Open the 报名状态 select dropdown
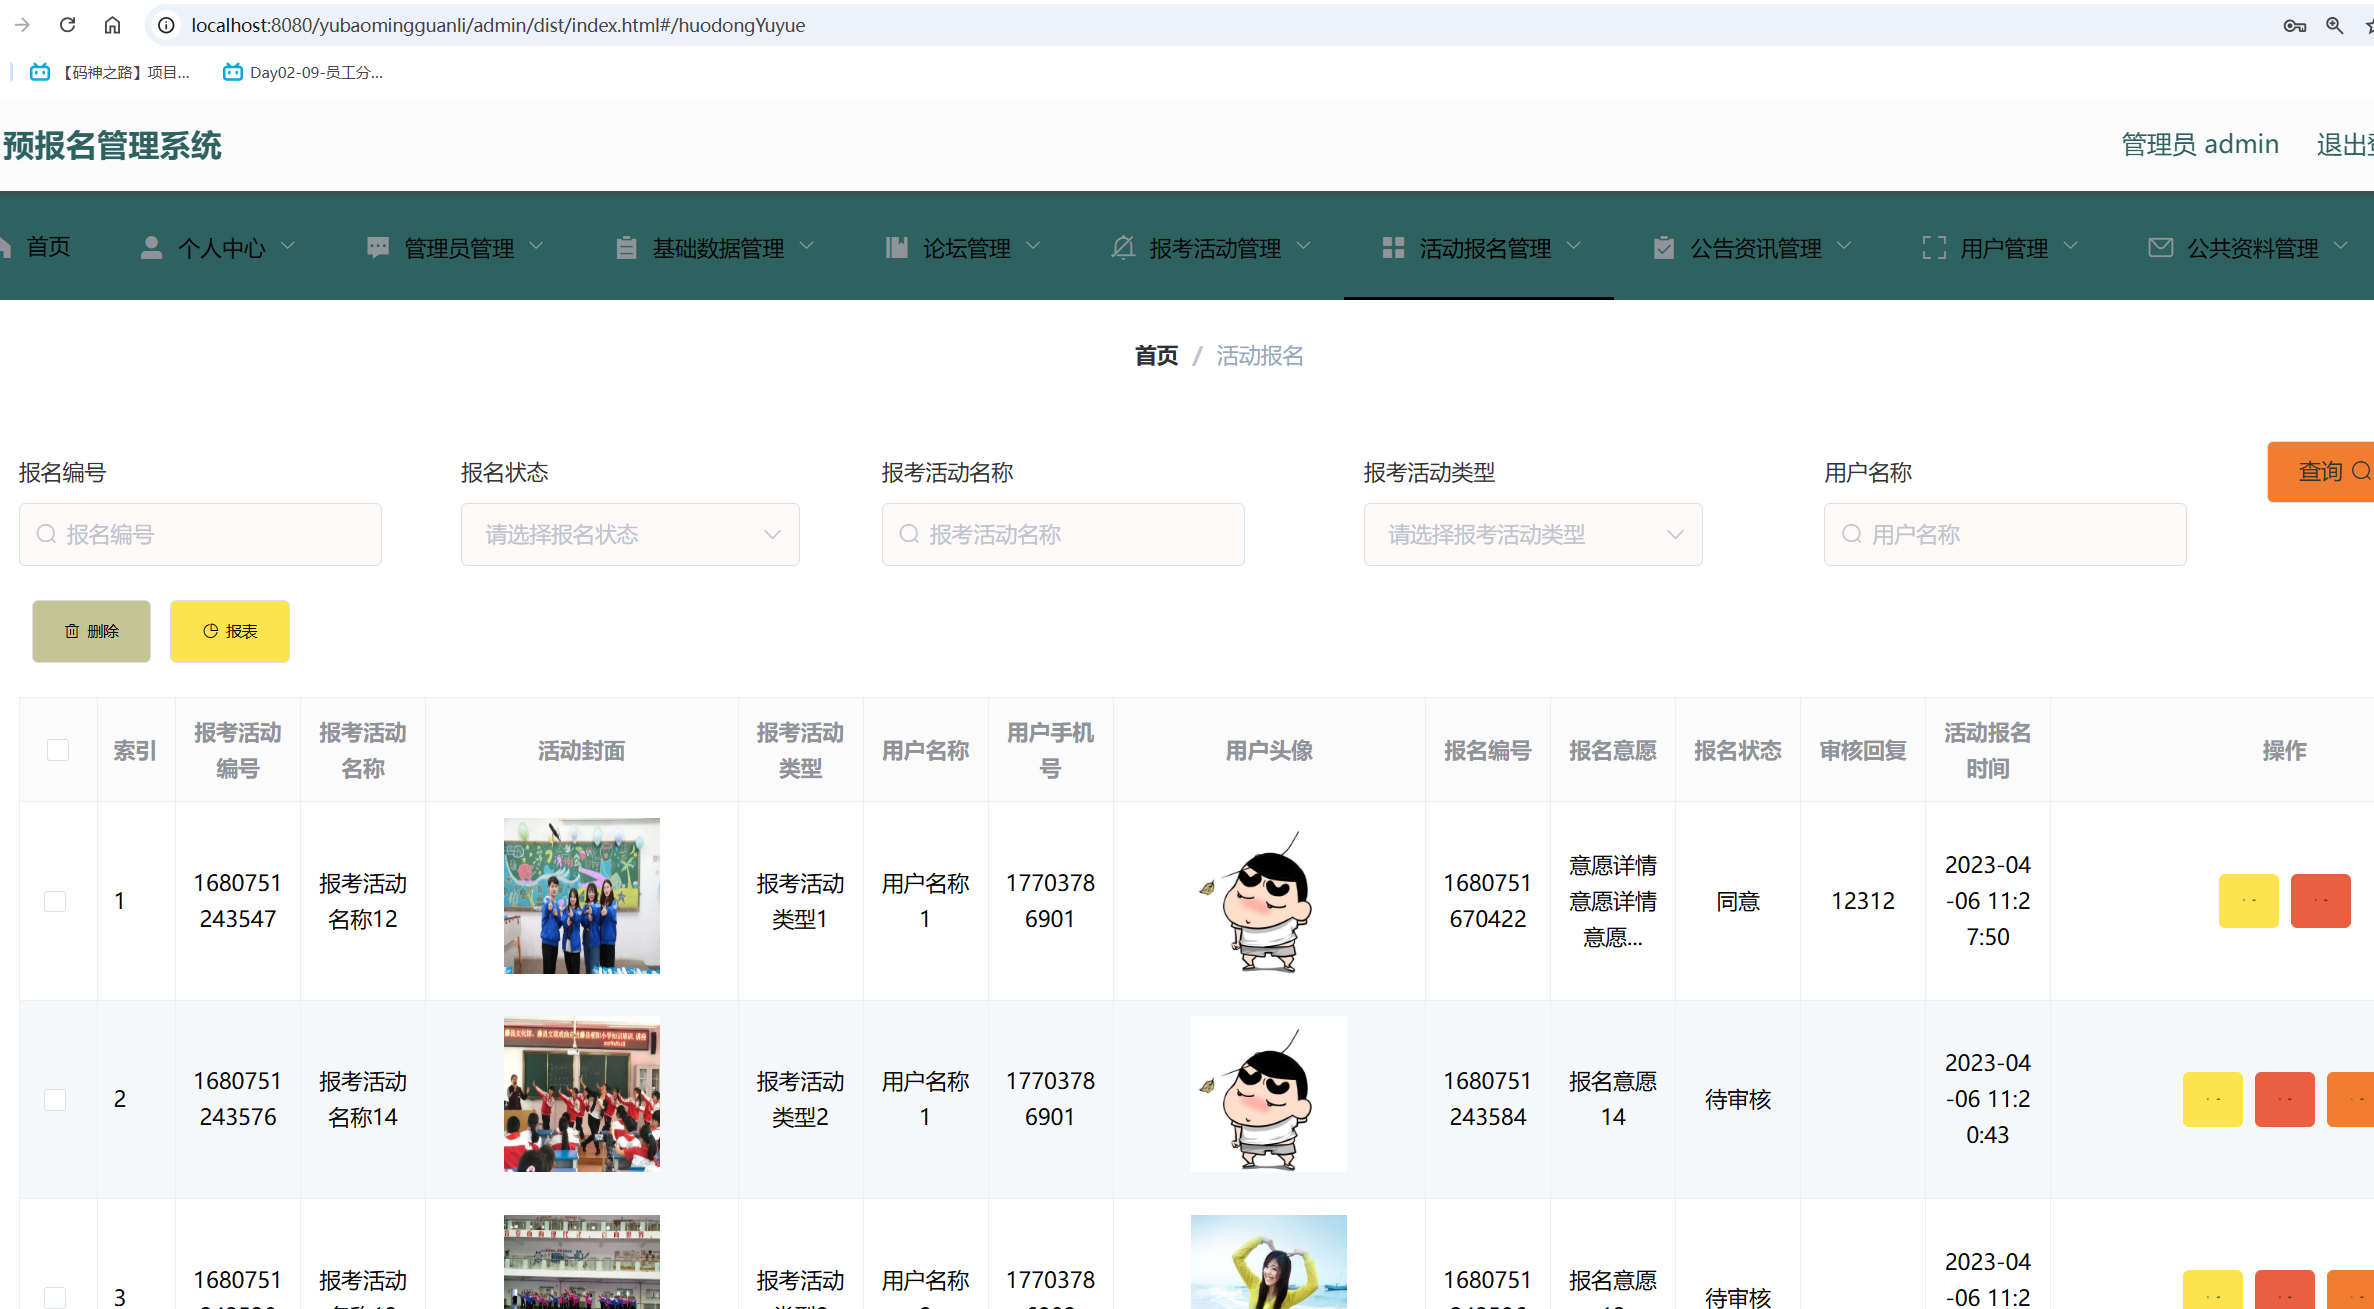The height and width of the screenshot is (1309, 2374). click(x=630, y=534)
